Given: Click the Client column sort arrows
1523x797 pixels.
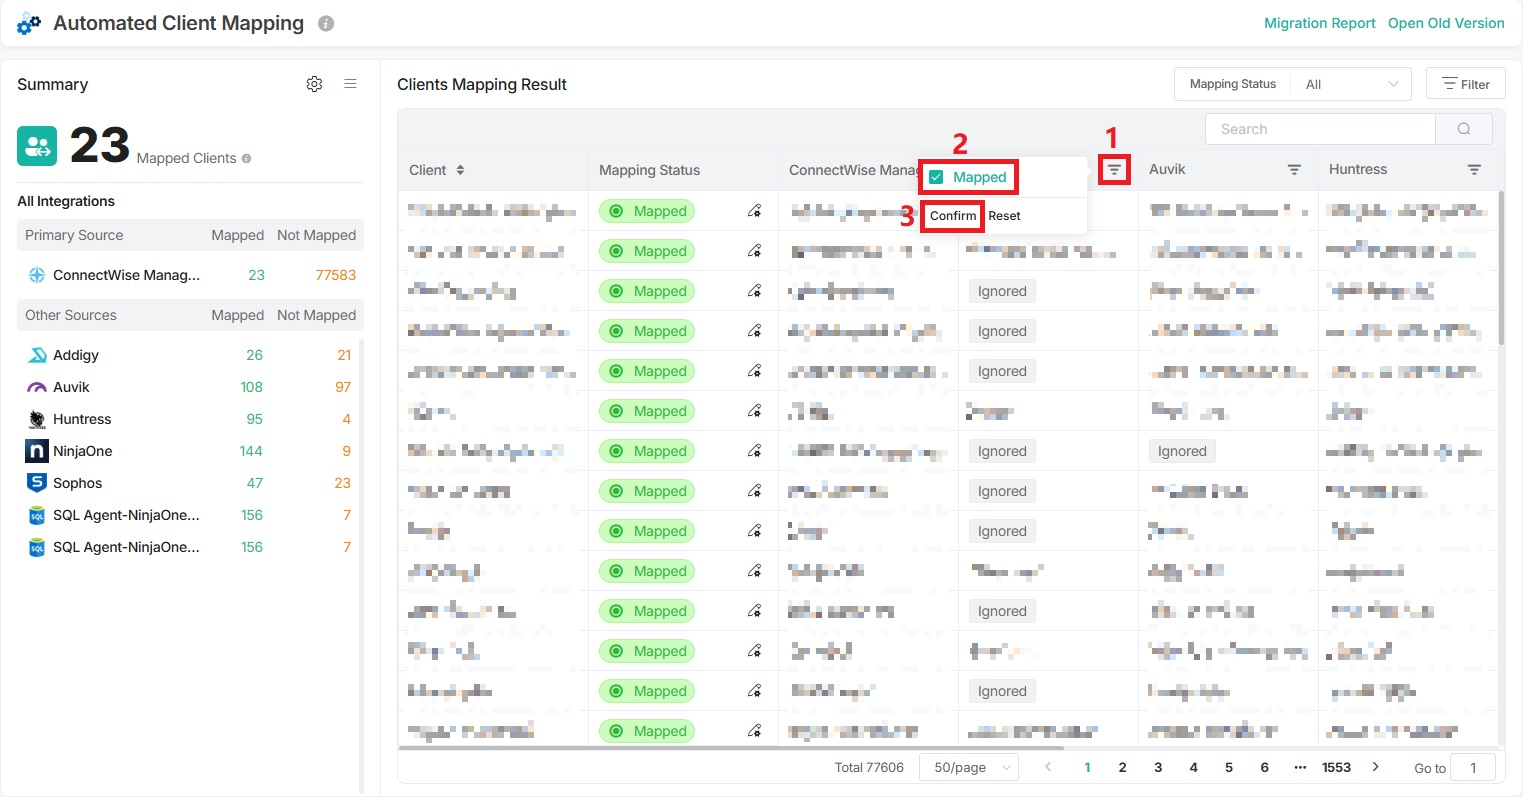Looking at the screenshot, I should [459, 170].
